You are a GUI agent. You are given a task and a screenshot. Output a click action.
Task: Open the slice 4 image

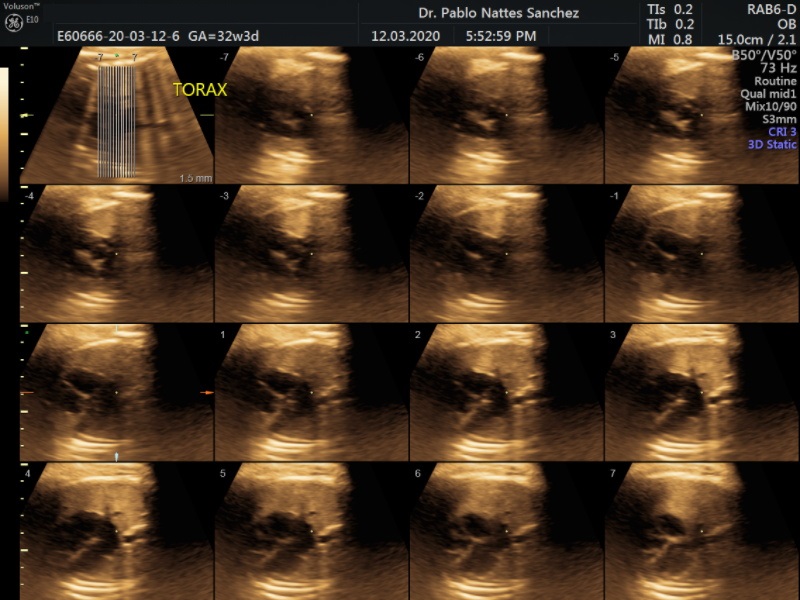[x=115, y=530]
